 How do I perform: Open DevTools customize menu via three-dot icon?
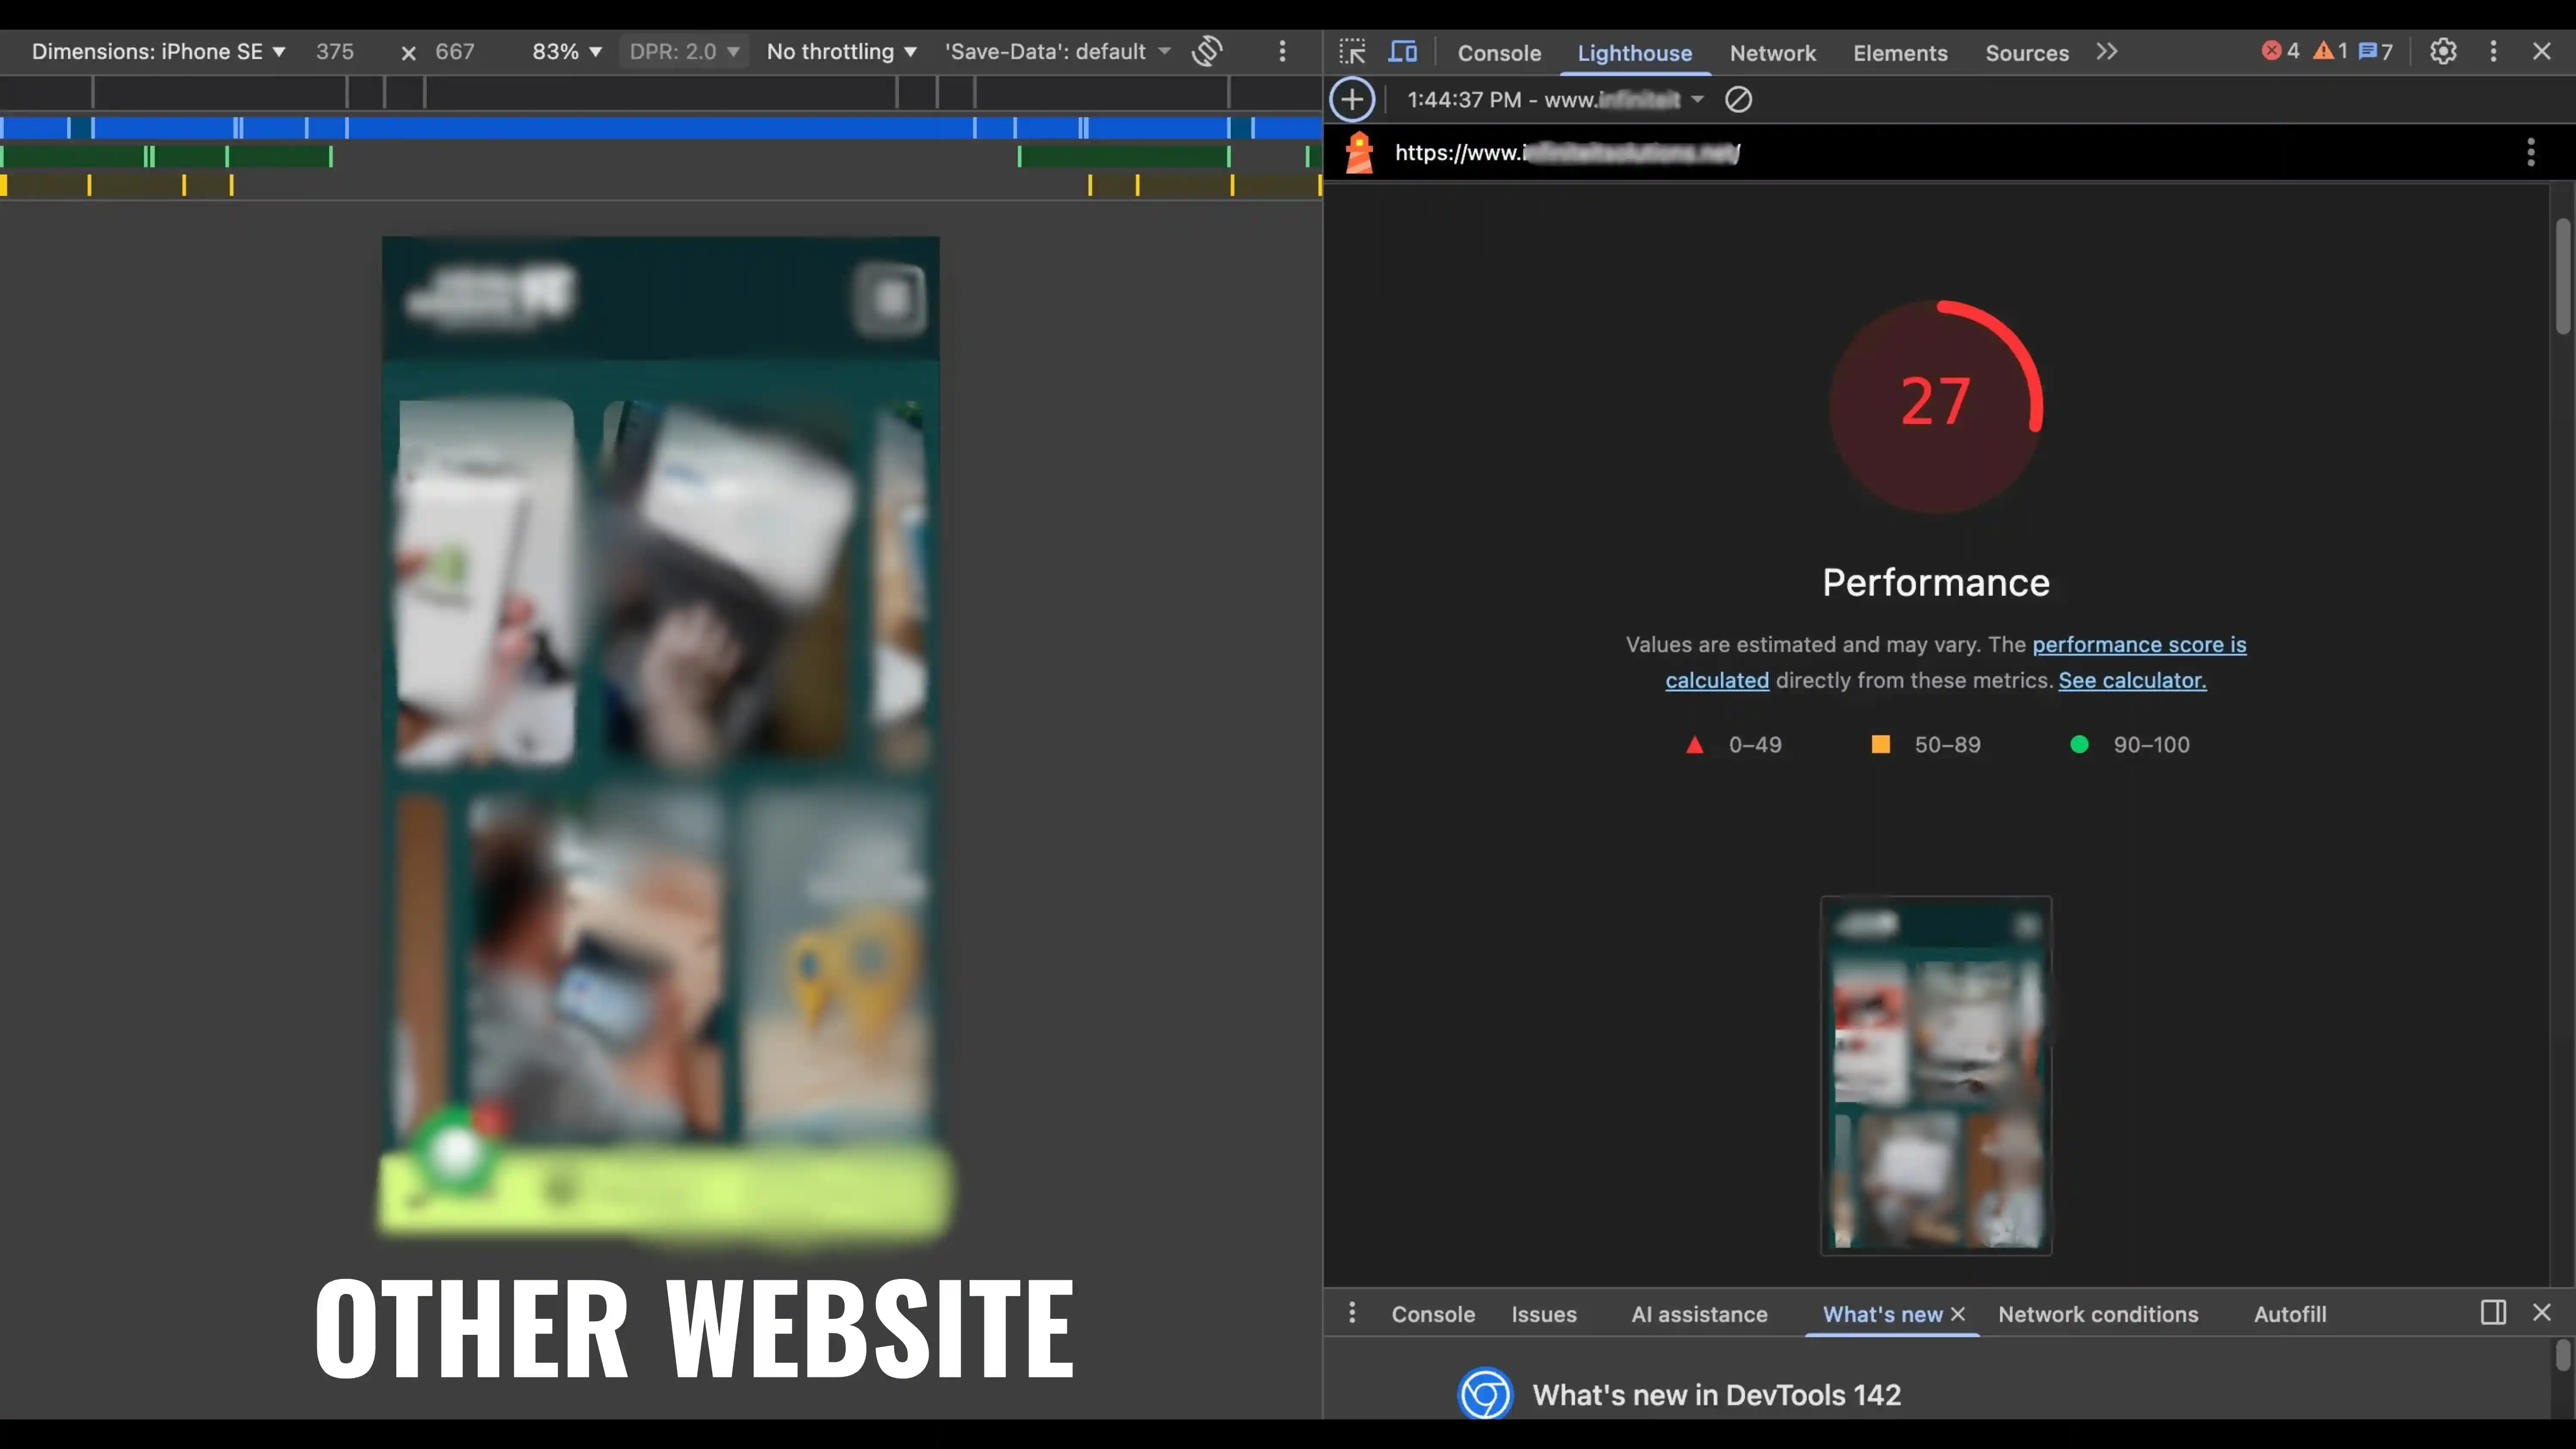point(2494,51)
